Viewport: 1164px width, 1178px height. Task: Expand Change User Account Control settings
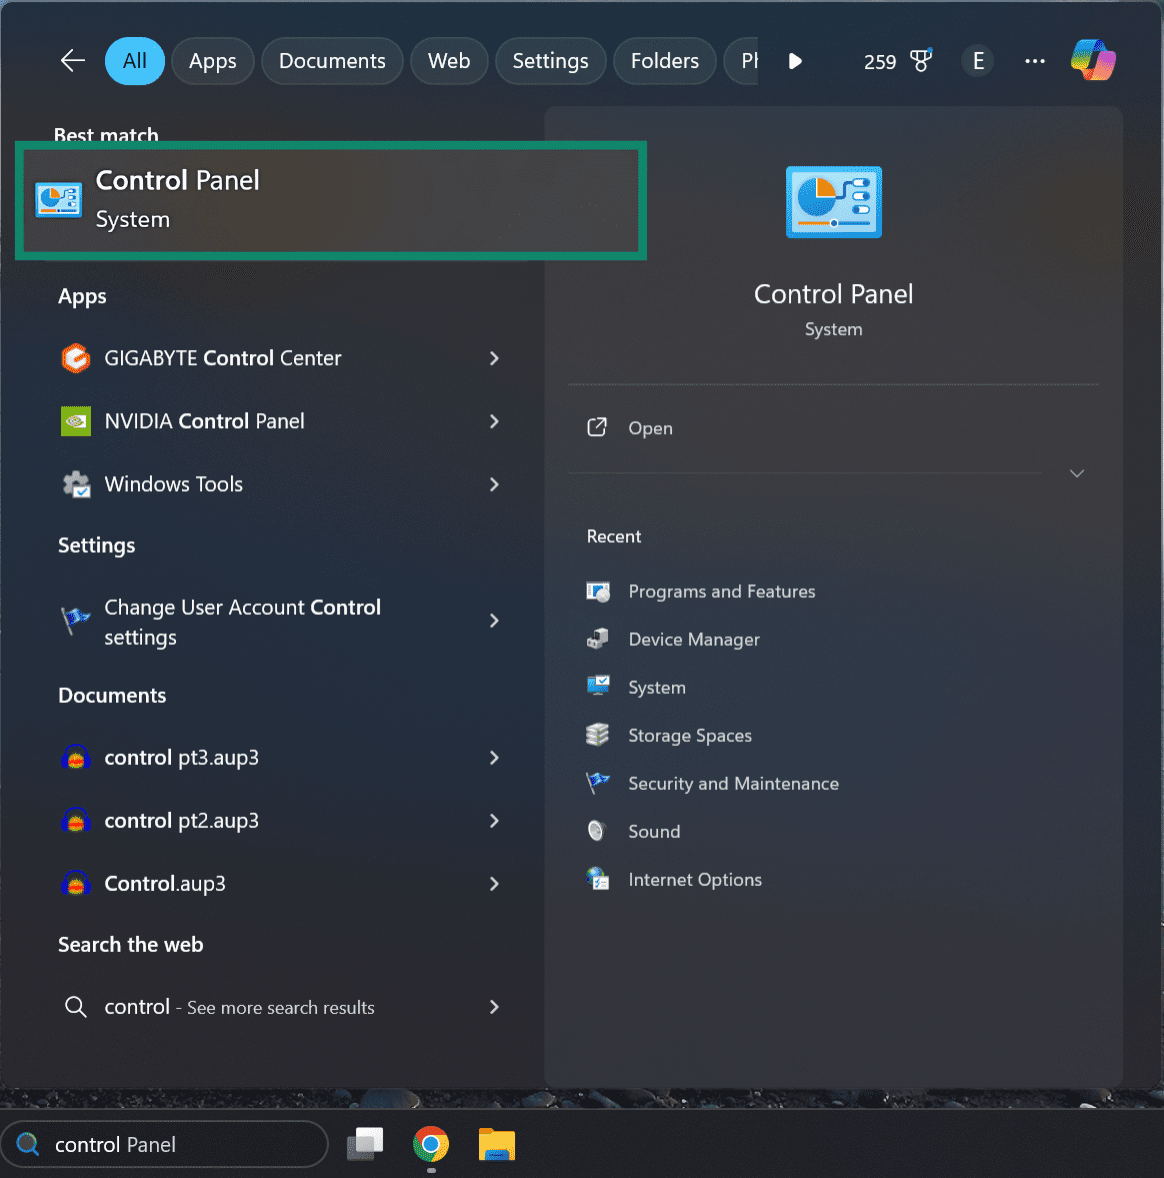493,621
